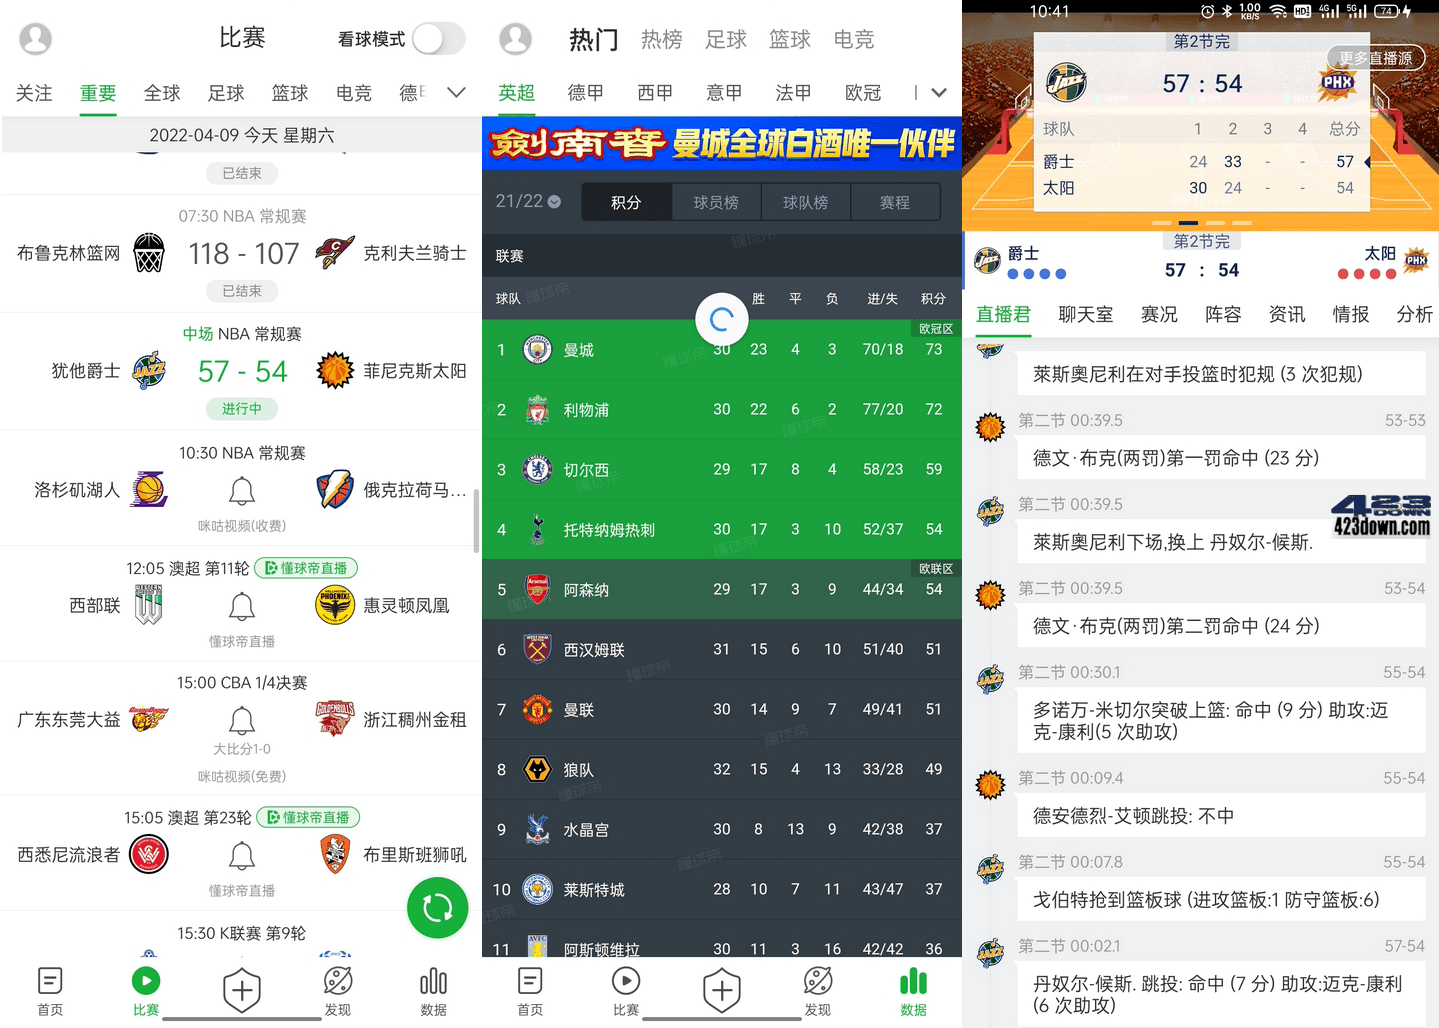
Task: Tap the 更多直播源 button
Action: click(x=1376, y=58)
